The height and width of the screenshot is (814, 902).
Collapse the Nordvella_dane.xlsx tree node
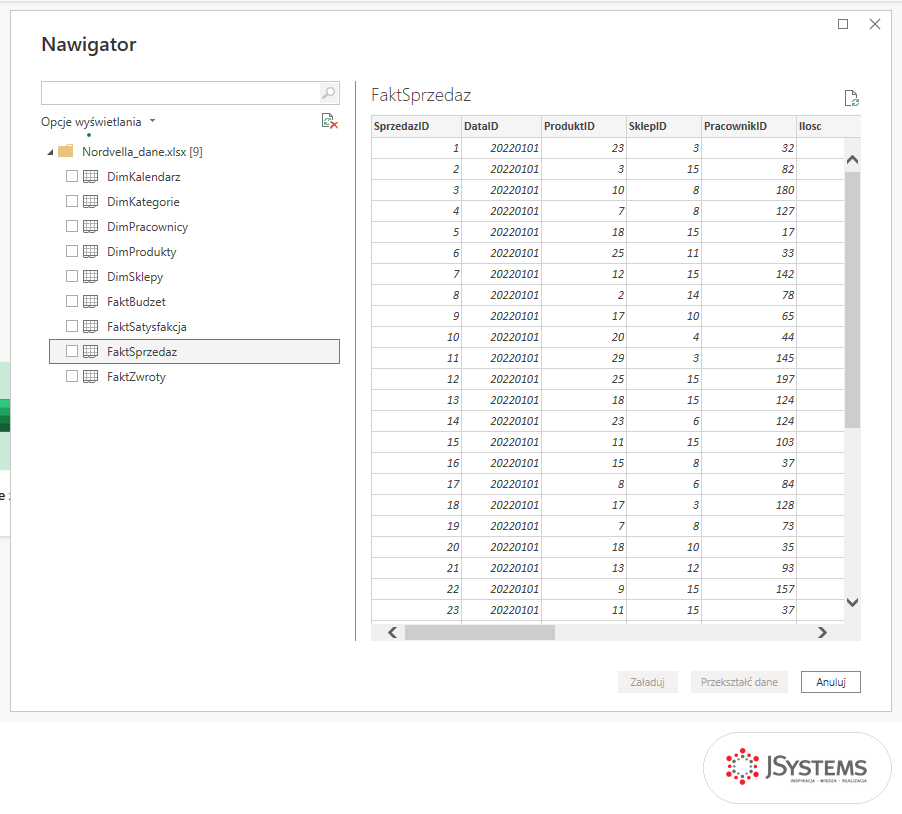point(51,152)
